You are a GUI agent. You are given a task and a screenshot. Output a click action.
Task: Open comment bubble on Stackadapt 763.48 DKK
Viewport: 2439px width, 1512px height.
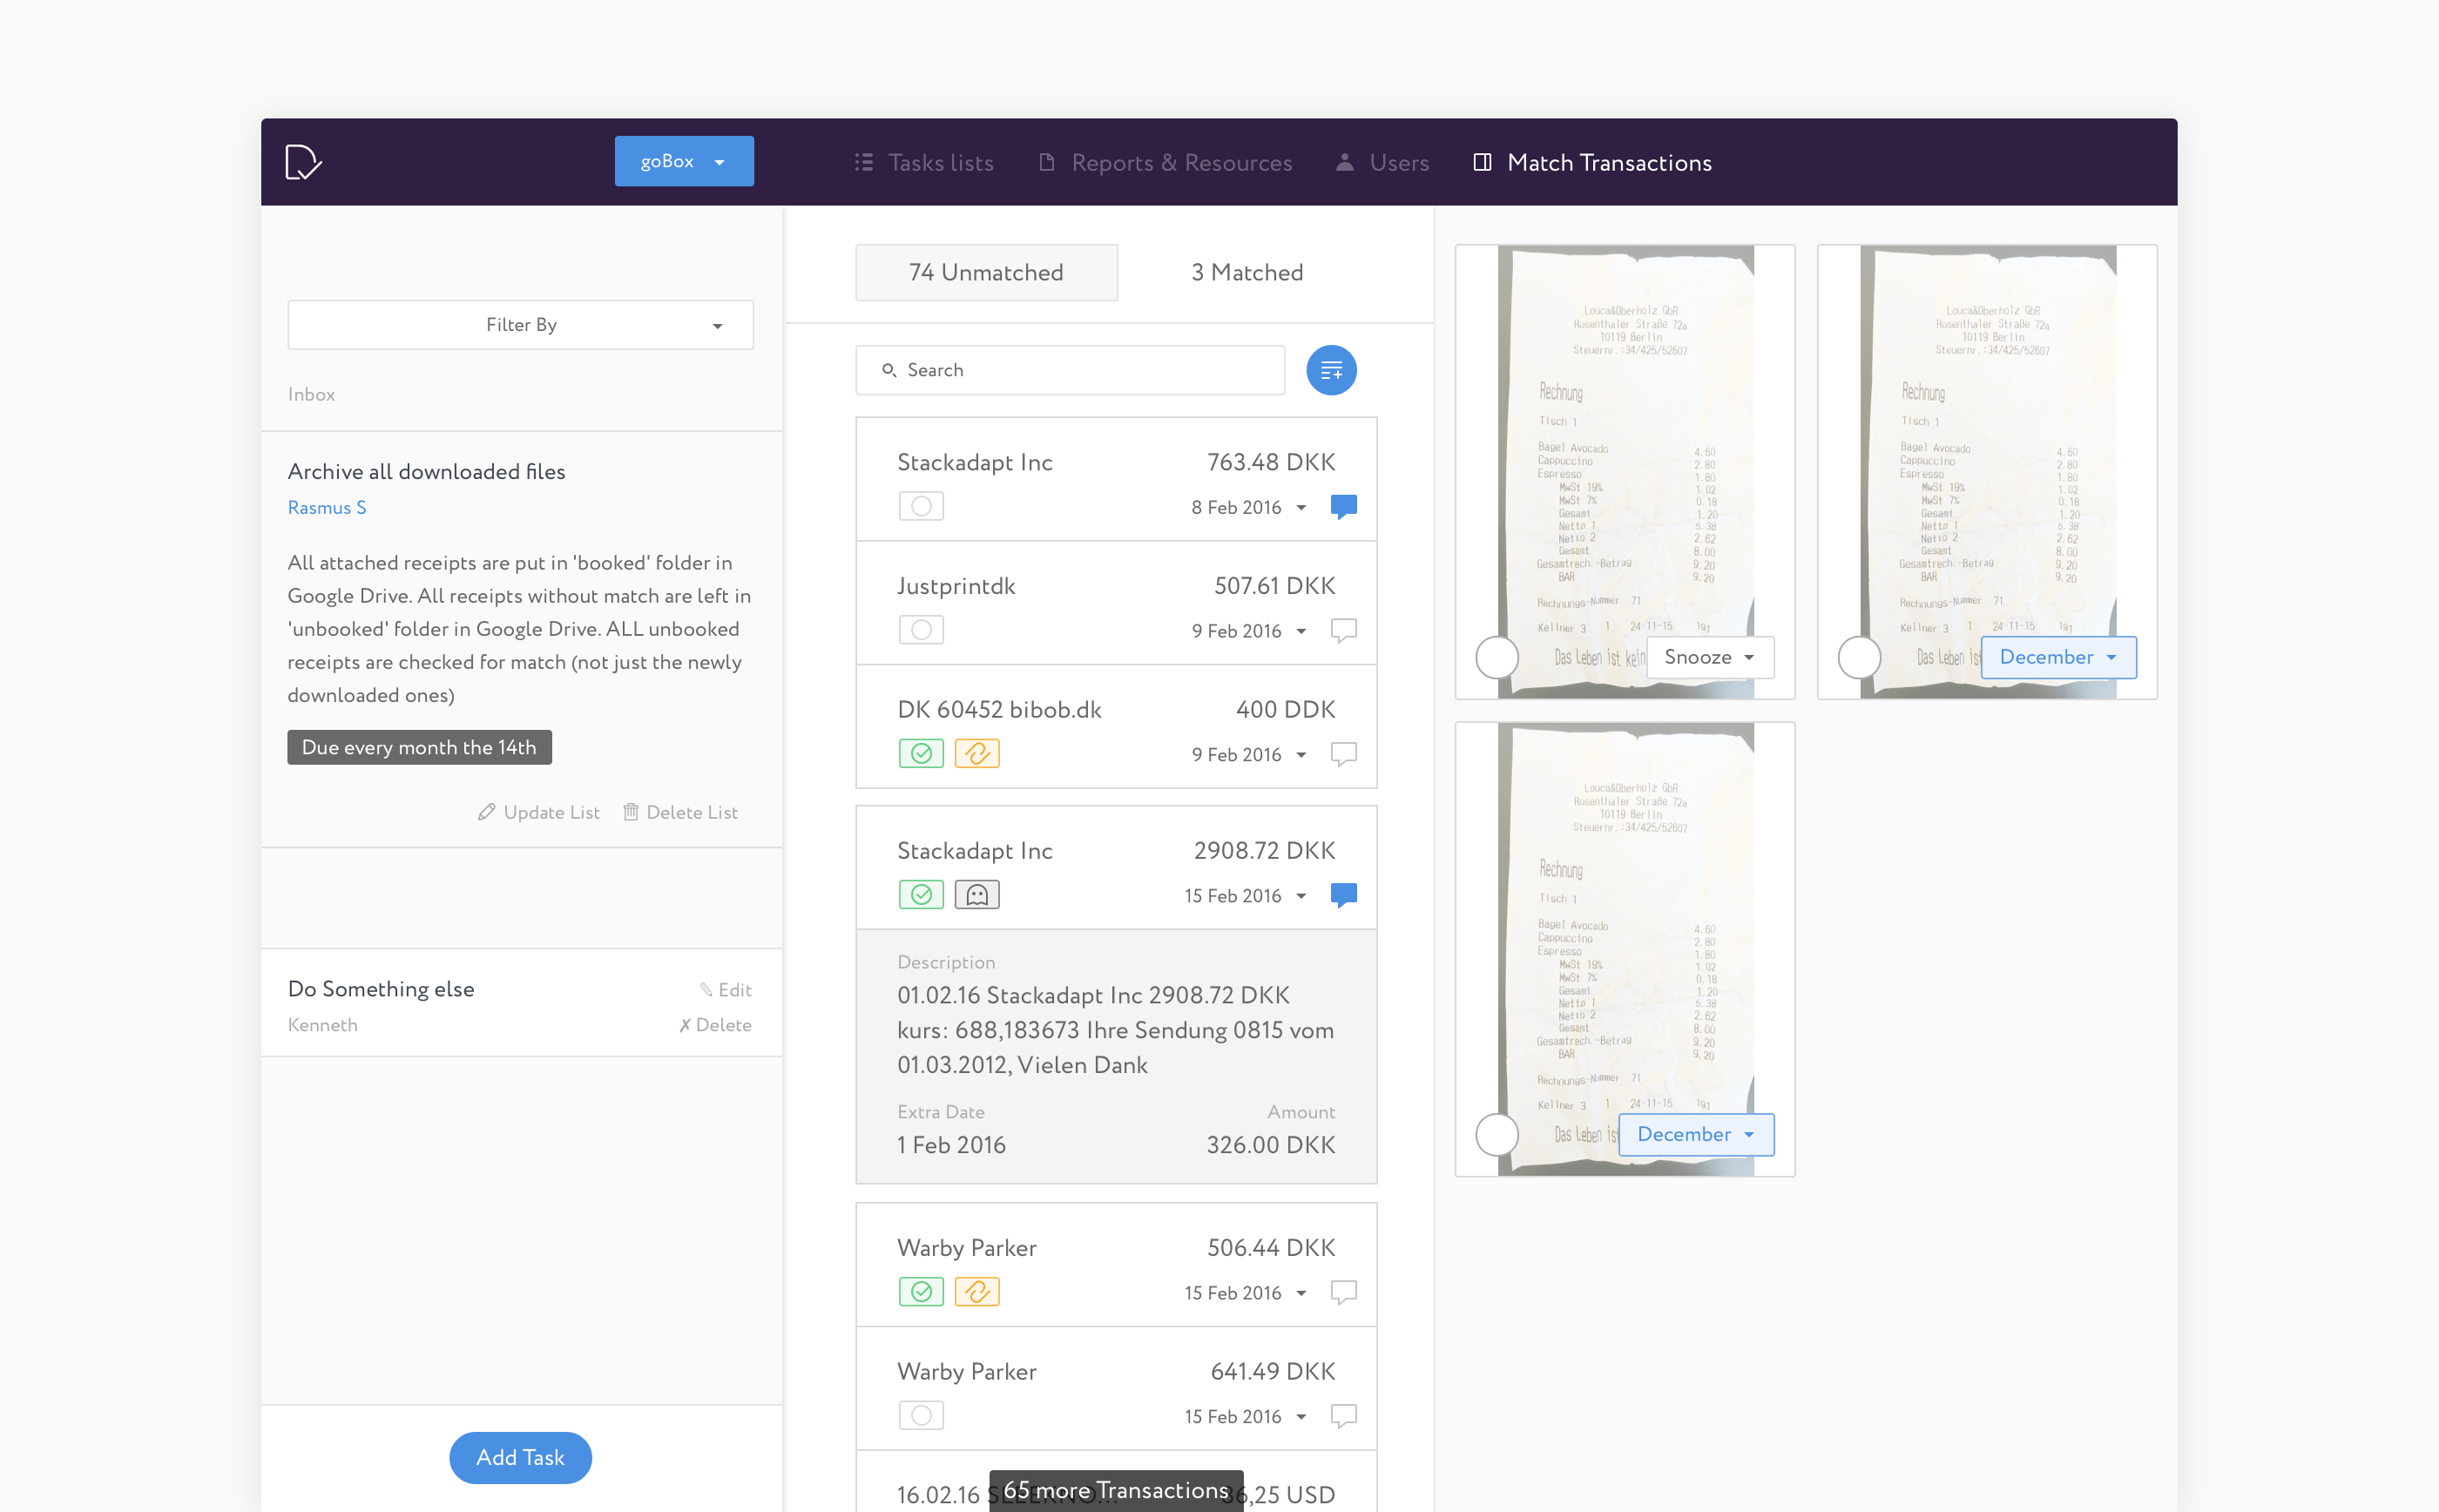(x=1343, y=506)
